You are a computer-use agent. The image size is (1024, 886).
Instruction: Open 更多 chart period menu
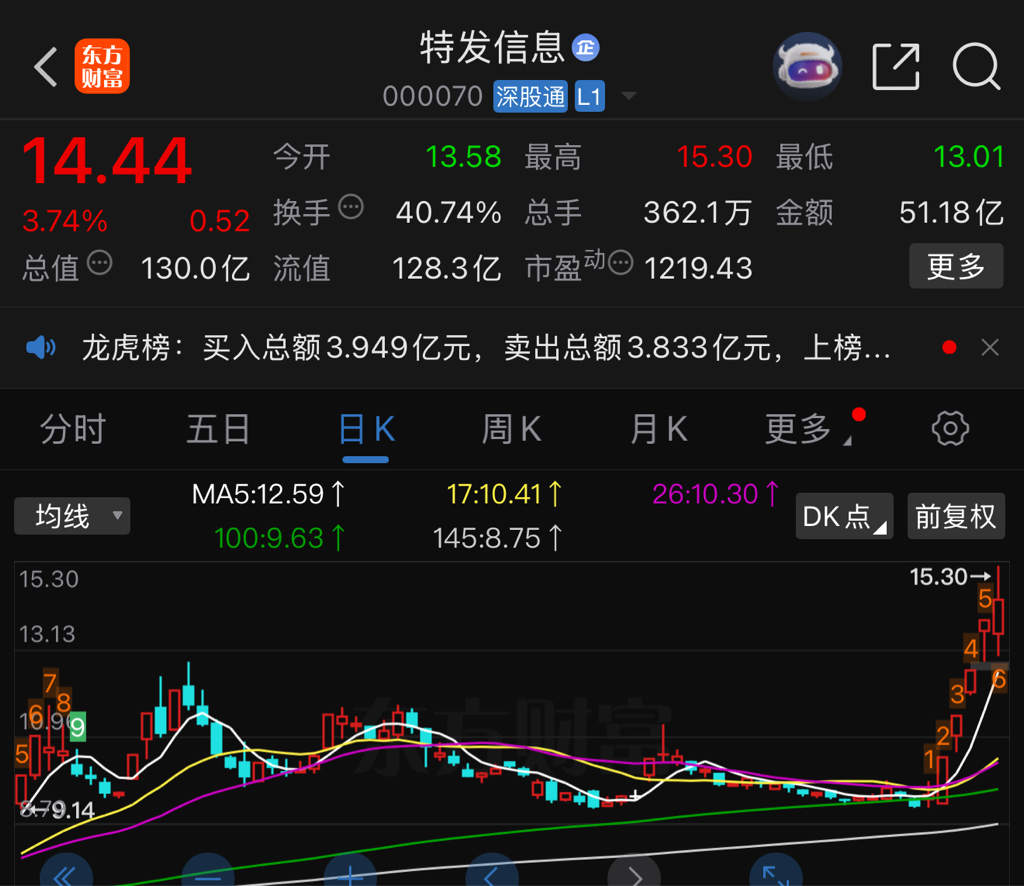pos(795,428)
